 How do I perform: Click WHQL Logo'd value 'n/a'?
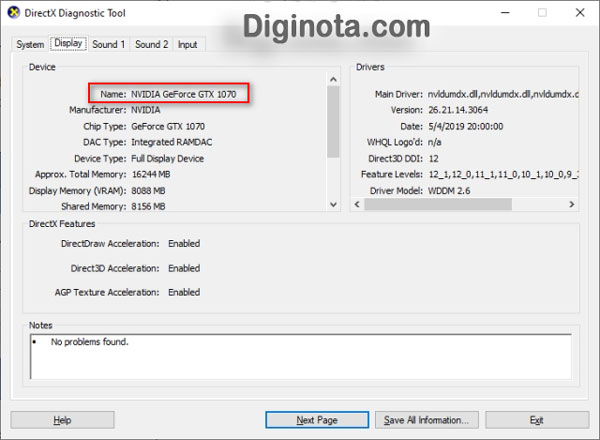(435, 142)
